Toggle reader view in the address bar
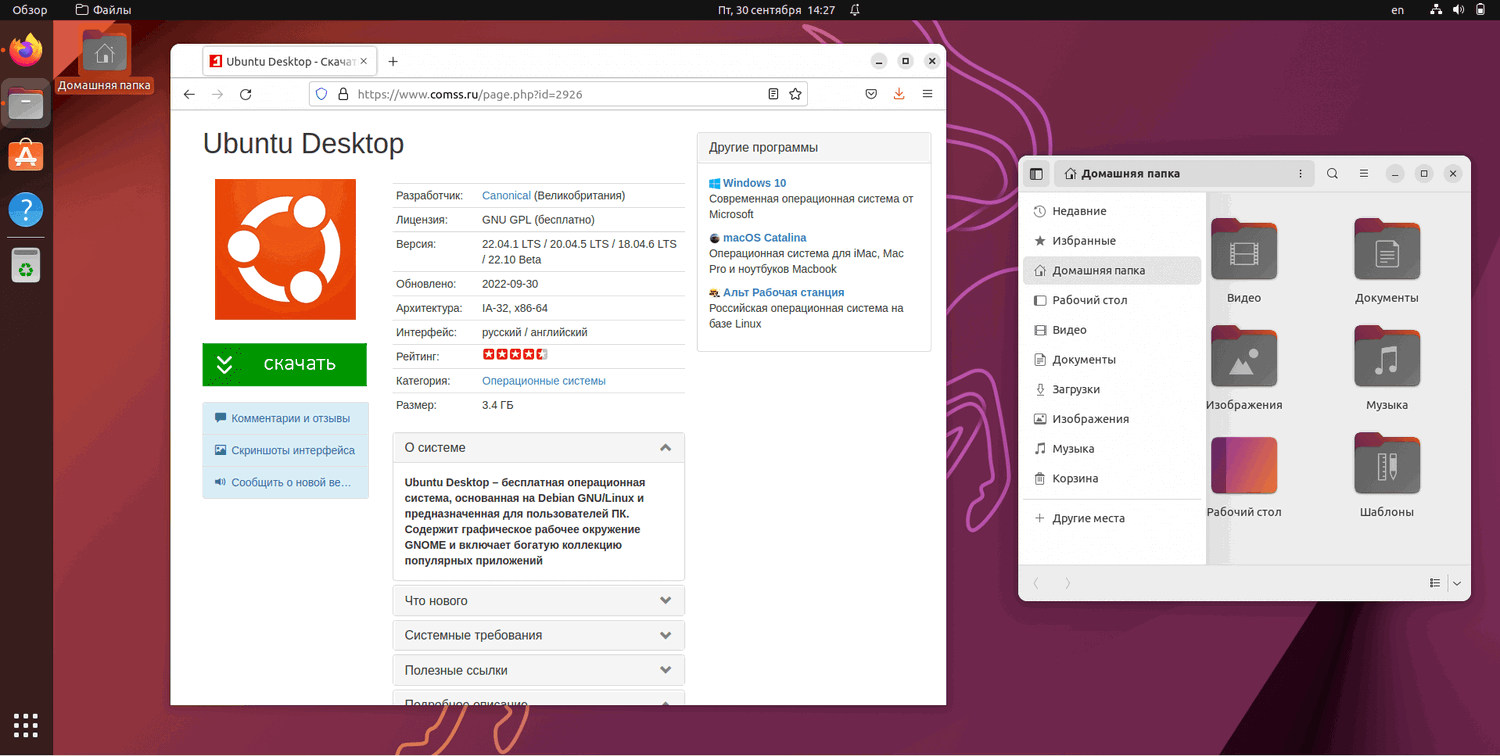 773,94
